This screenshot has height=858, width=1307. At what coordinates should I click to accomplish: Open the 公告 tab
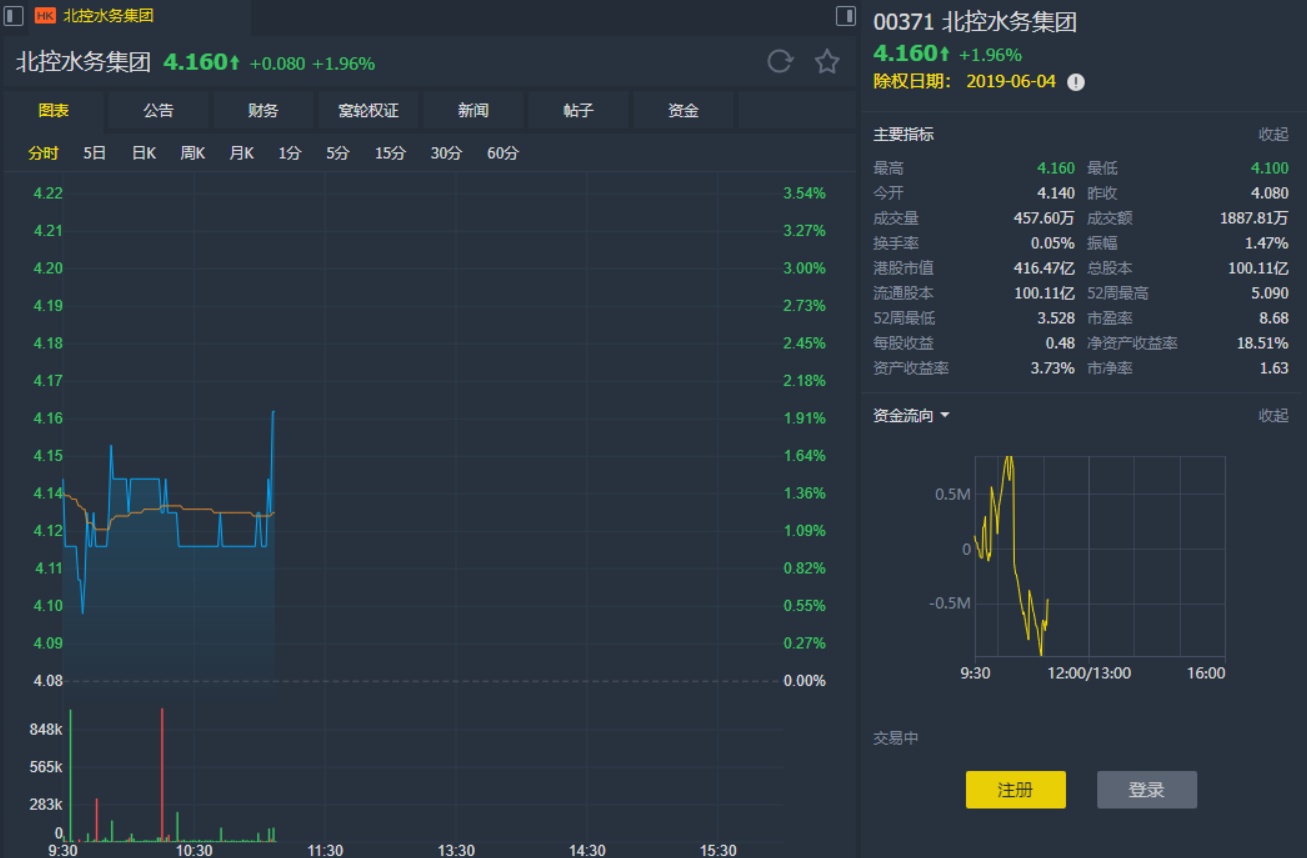(x=158, y=111)
